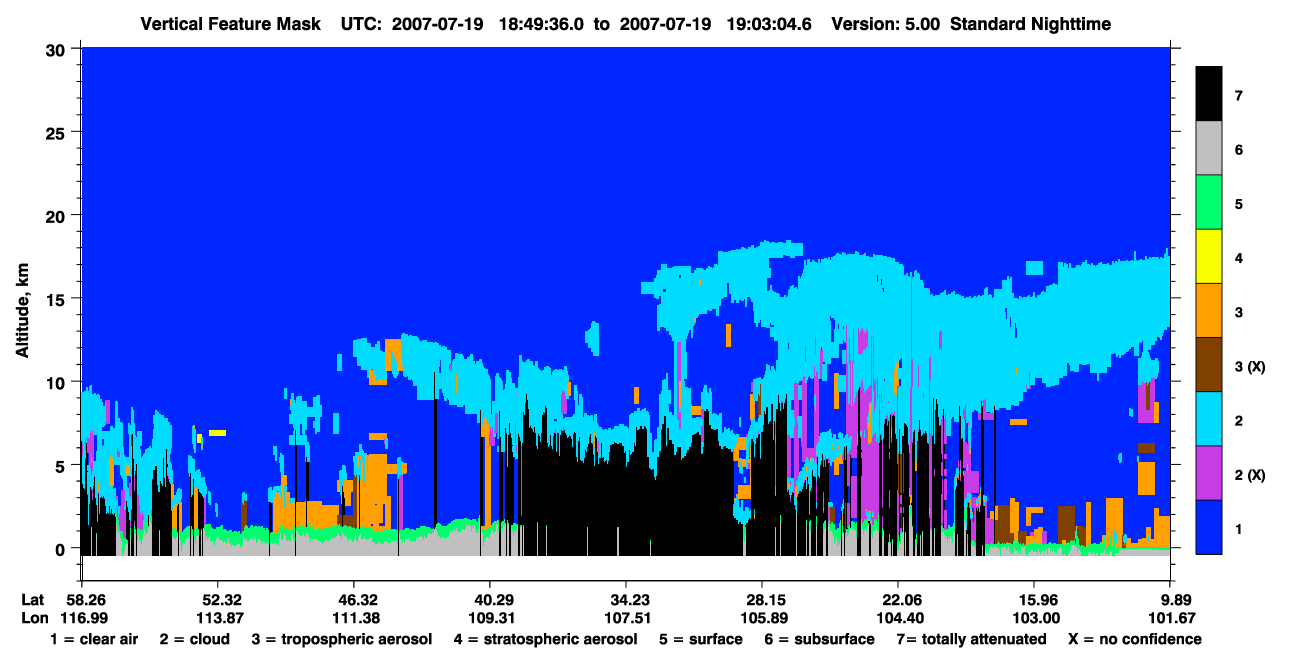Click the '2 = cloud' legend key
This screenshot has height=667, width=1300.
pyautogui.click(x=194, y=639)
